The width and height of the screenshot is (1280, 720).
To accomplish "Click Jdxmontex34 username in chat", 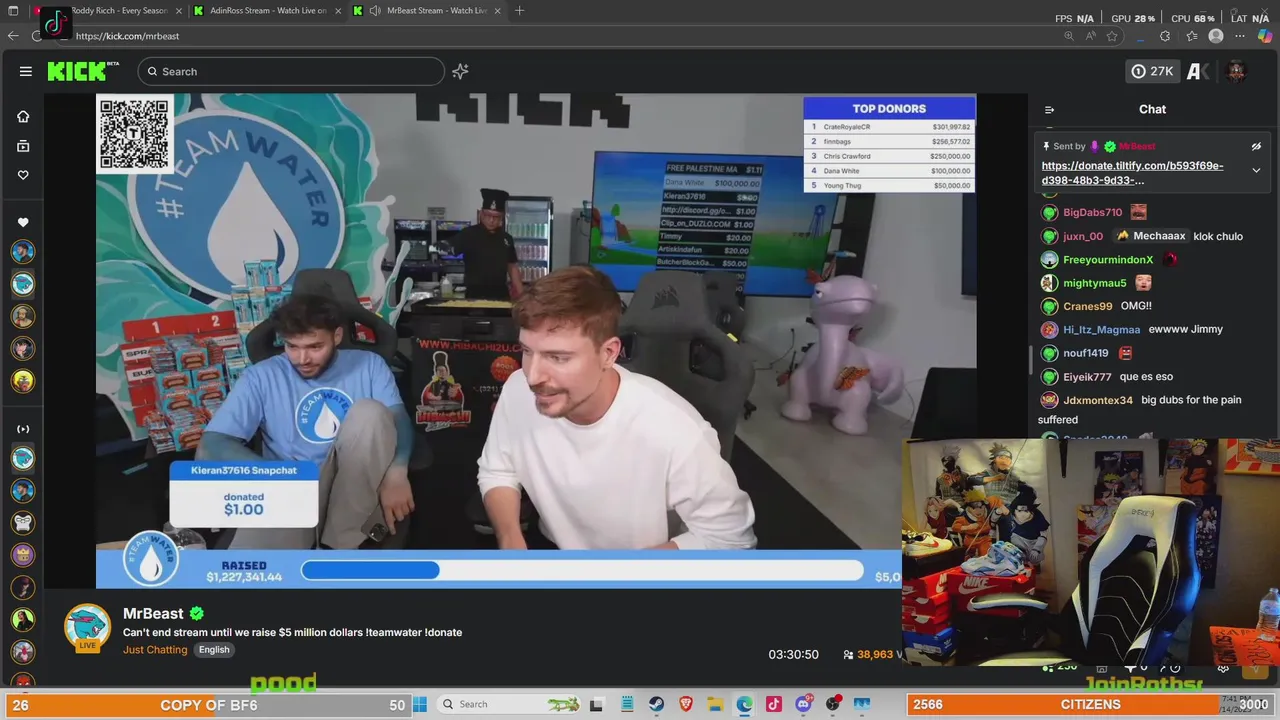I will (x=1098, y=400).
